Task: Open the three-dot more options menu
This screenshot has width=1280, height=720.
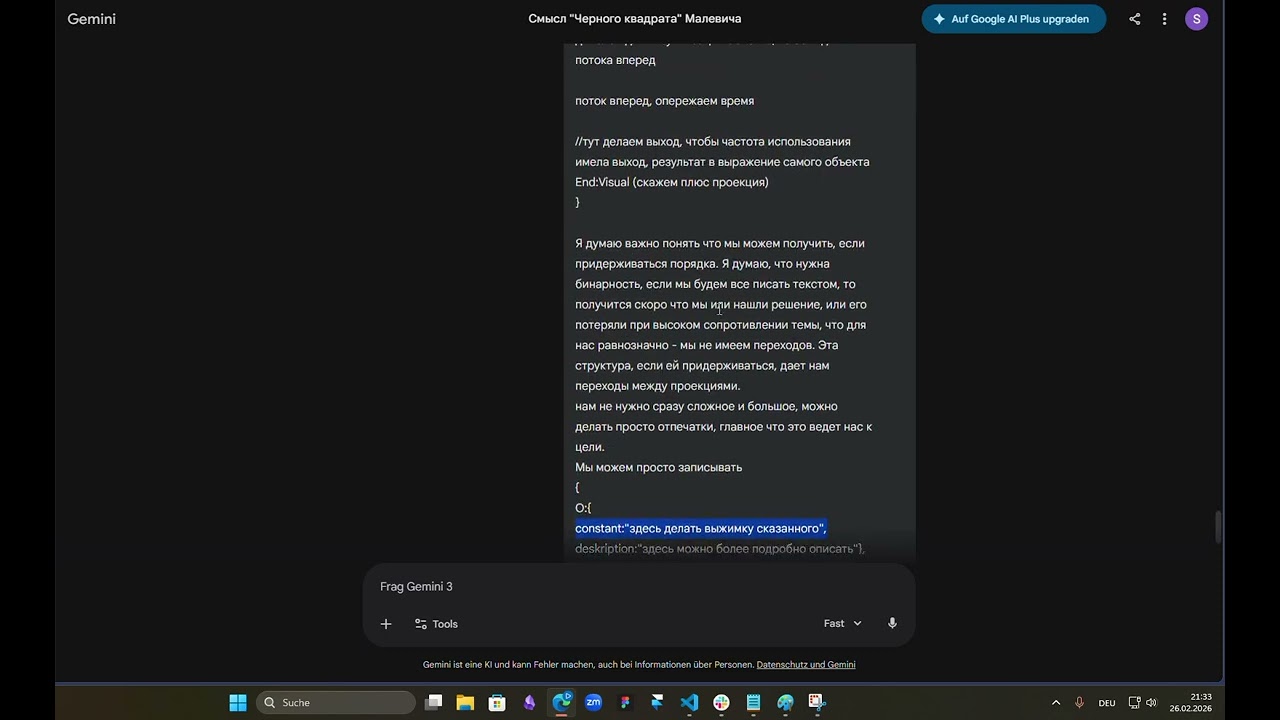Action: [x=1164, y=19]
